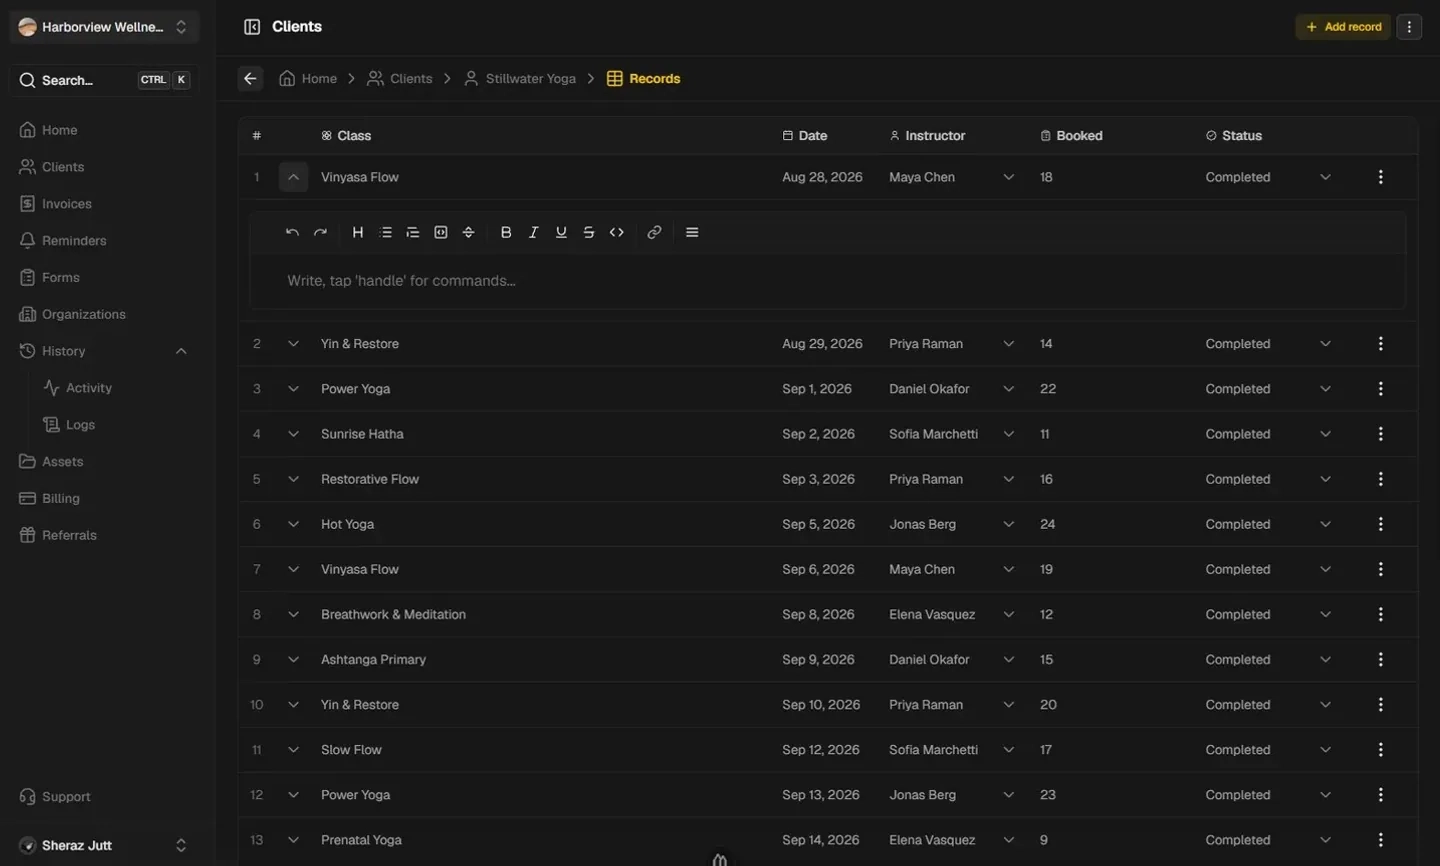Undo the last edit in the note editor
The width and height of the screenshot is (1440, 866).
point(292,232)
